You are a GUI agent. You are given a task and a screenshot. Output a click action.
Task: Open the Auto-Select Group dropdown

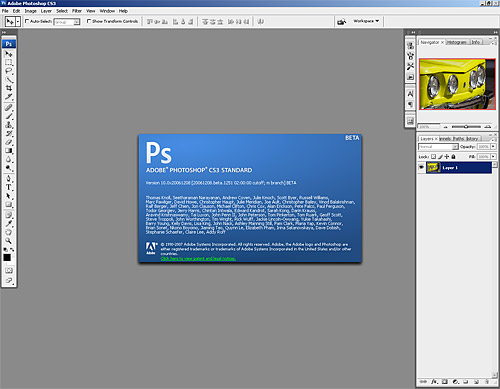67,22
